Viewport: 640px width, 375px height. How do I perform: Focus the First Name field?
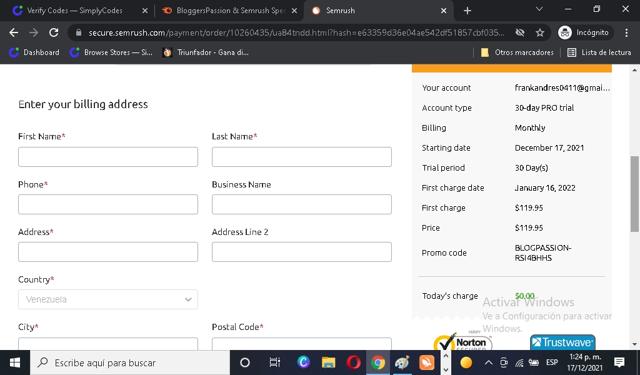108,157
